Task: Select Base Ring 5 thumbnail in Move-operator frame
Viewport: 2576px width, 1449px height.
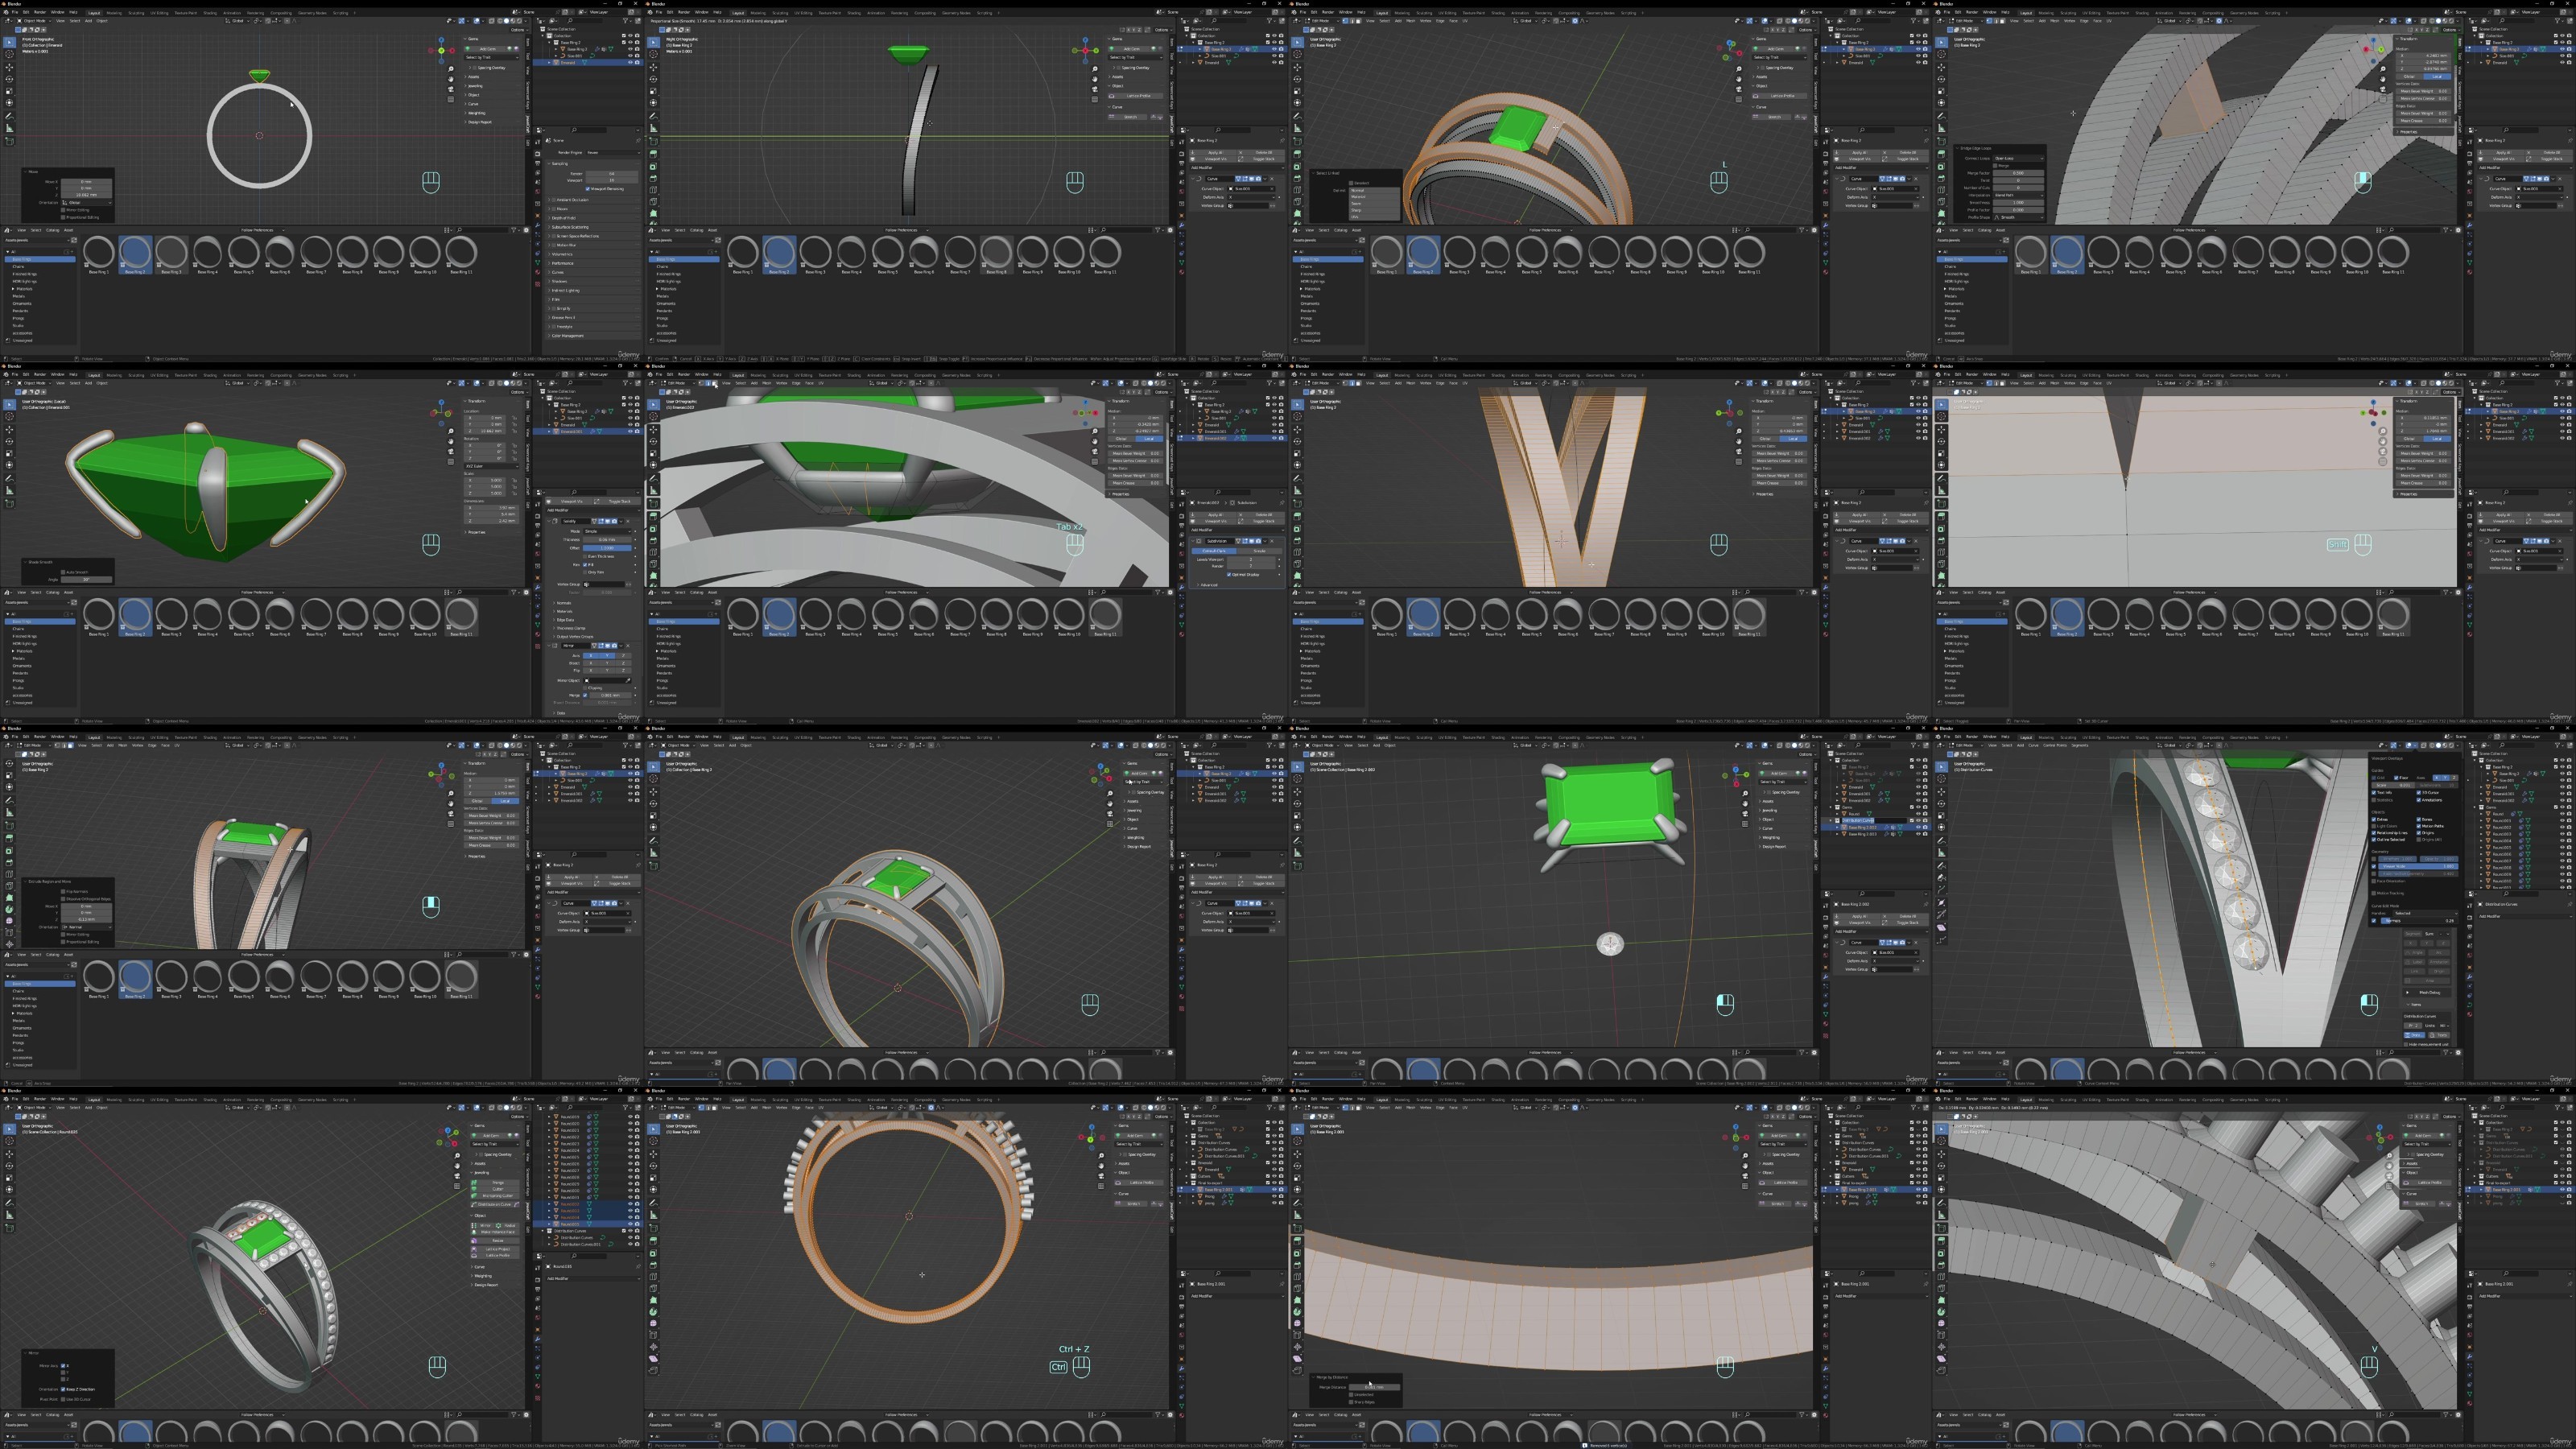Action: (243, 255)
